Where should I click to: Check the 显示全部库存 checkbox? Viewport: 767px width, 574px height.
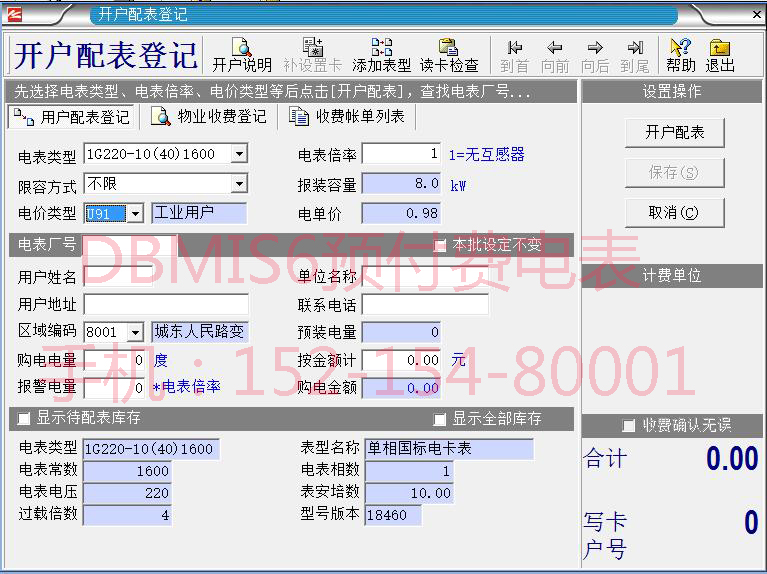(x=440, y=418)
